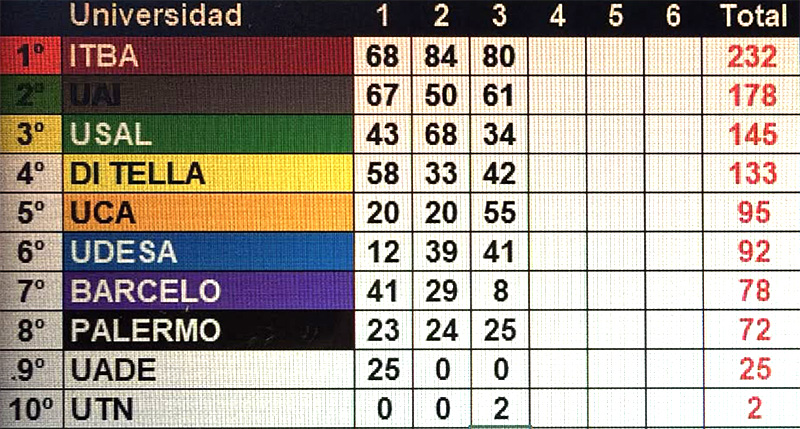Select the ITBA university name cell
The width and height of the screenshot is (800, 429).
pyautogui.click(x=208, y=56)
